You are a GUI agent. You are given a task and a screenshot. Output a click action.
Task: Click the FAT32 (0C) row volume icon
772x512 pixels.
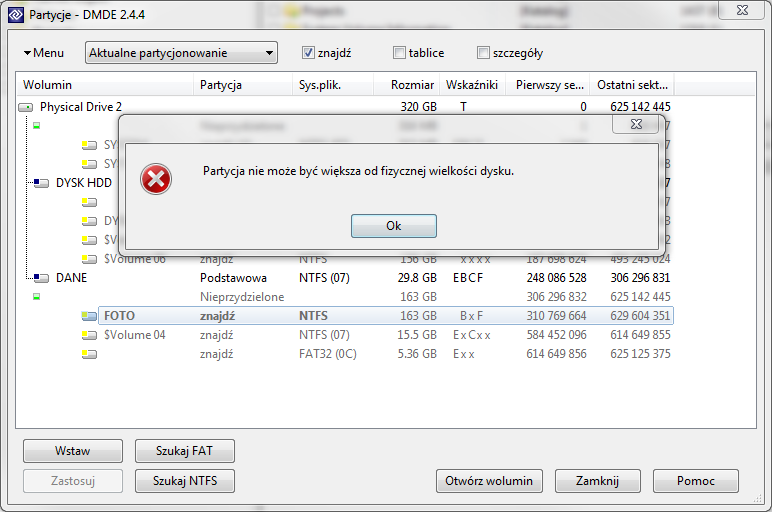click(x=89, y=354)
